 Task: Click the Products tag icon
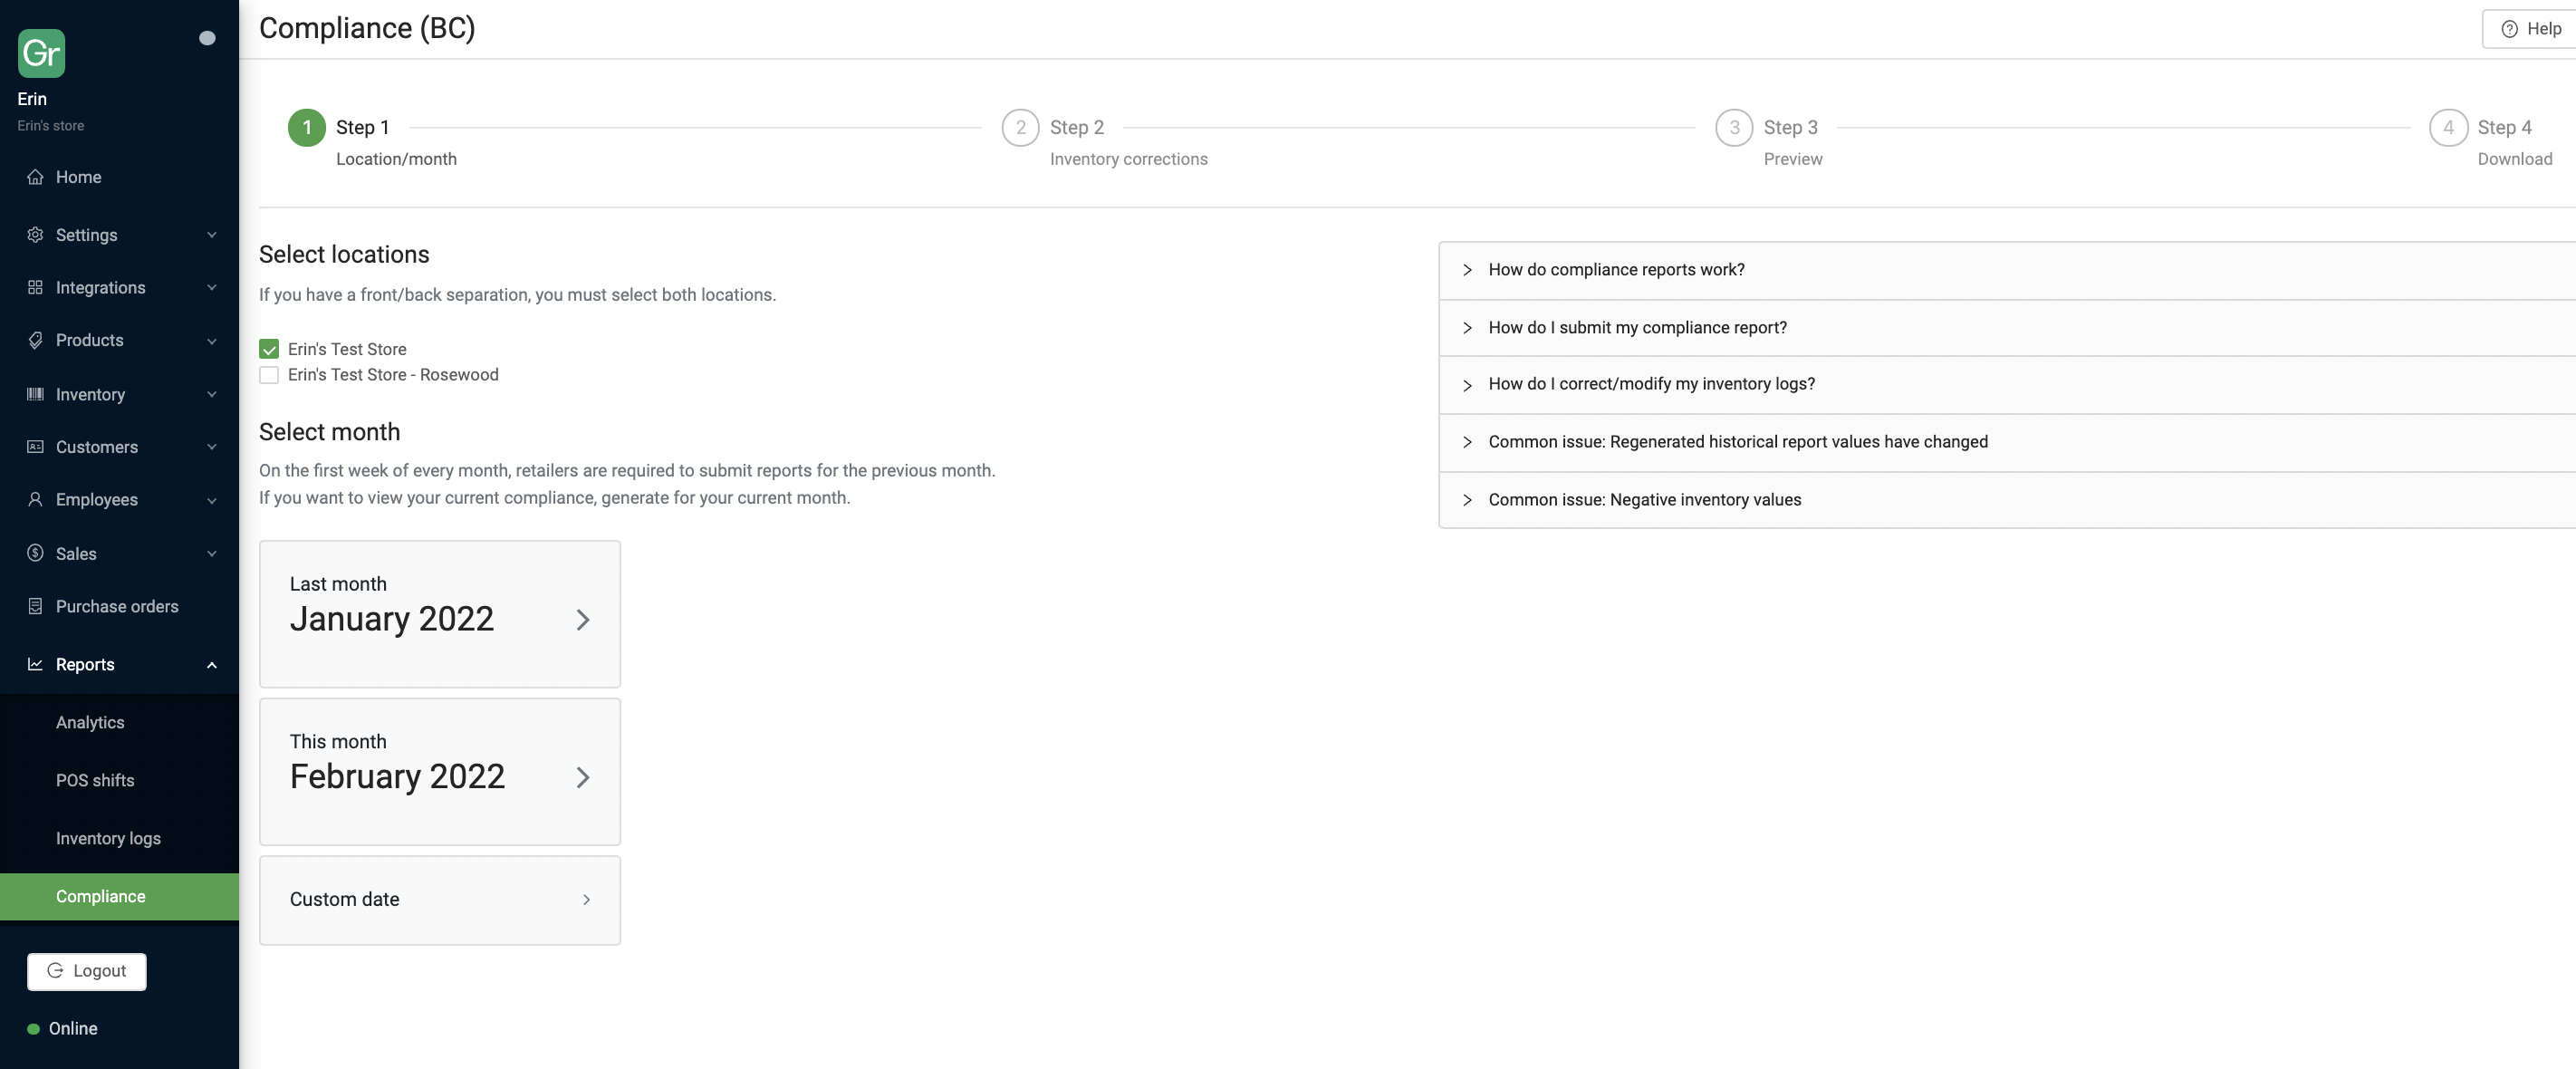(35, 340)
